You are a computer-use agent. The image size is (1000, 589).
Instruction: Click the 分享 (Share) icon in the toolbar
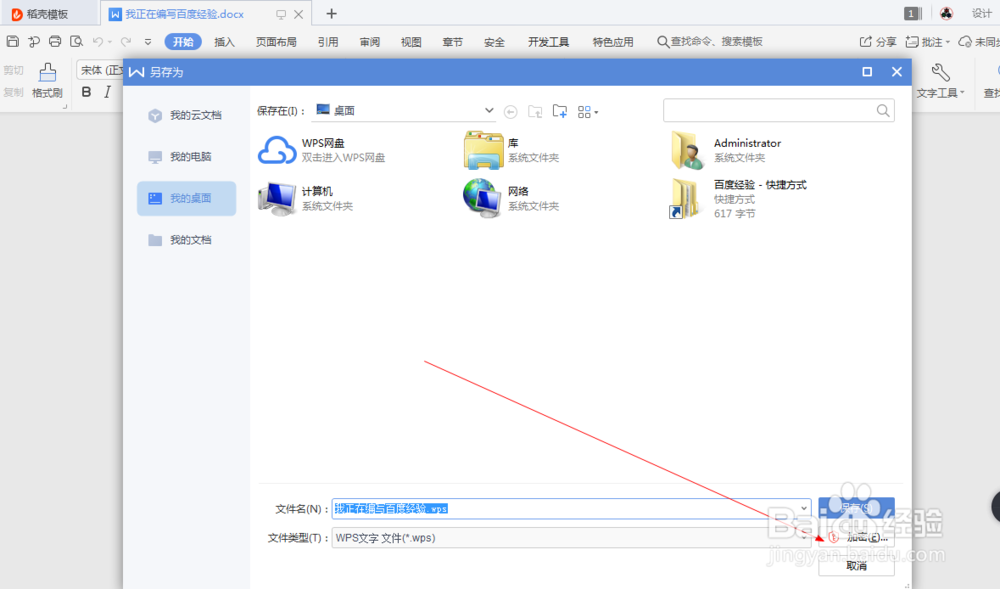(x=865, y=41)
